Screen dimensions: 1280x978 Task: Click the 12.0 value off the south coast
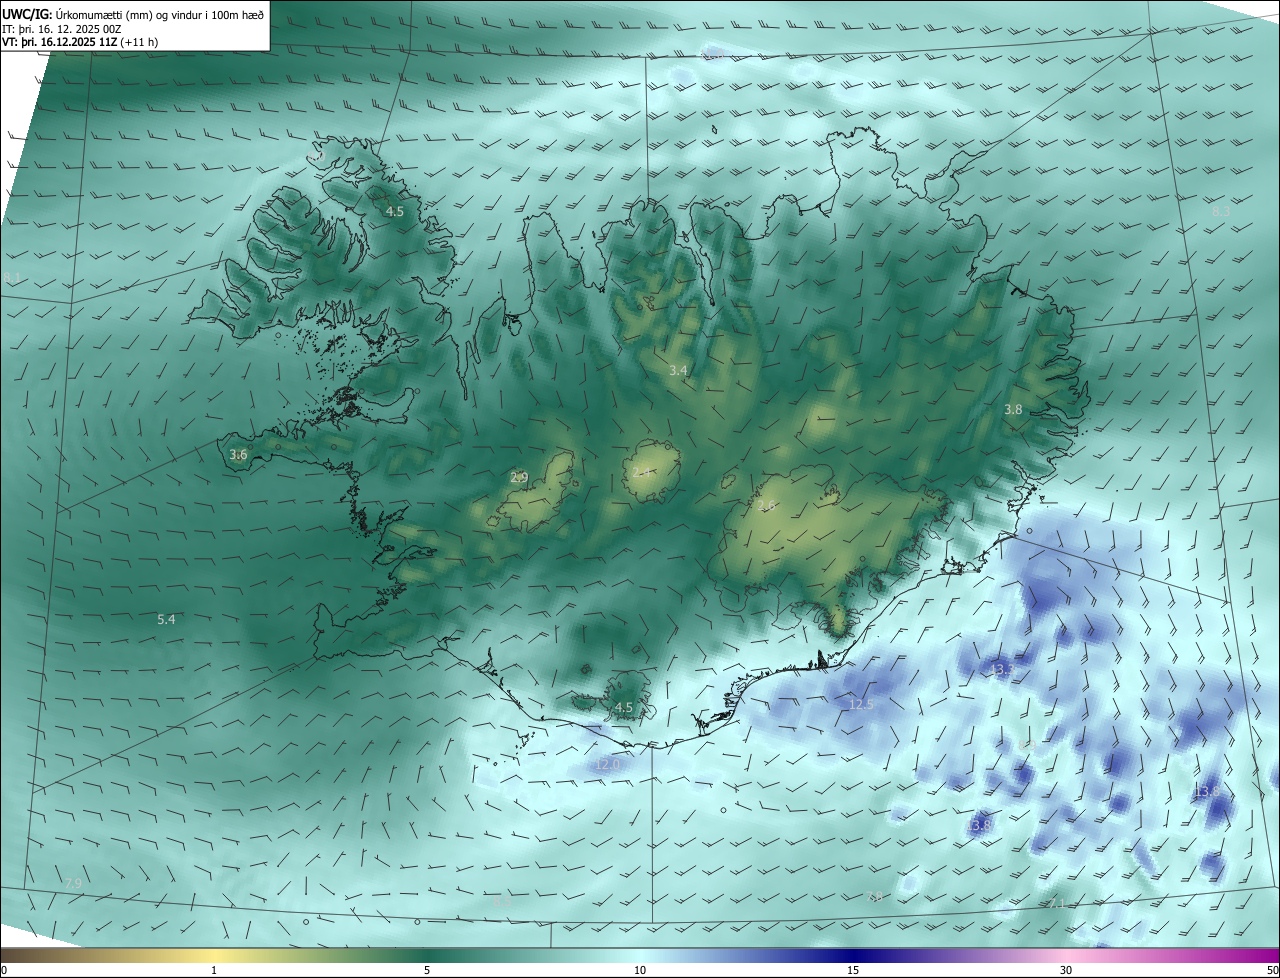pos(608,765)
